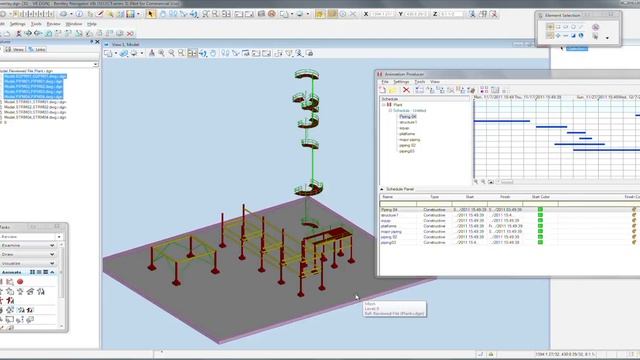
Task: Open Window menu in main window
Action: pos(74,24)
